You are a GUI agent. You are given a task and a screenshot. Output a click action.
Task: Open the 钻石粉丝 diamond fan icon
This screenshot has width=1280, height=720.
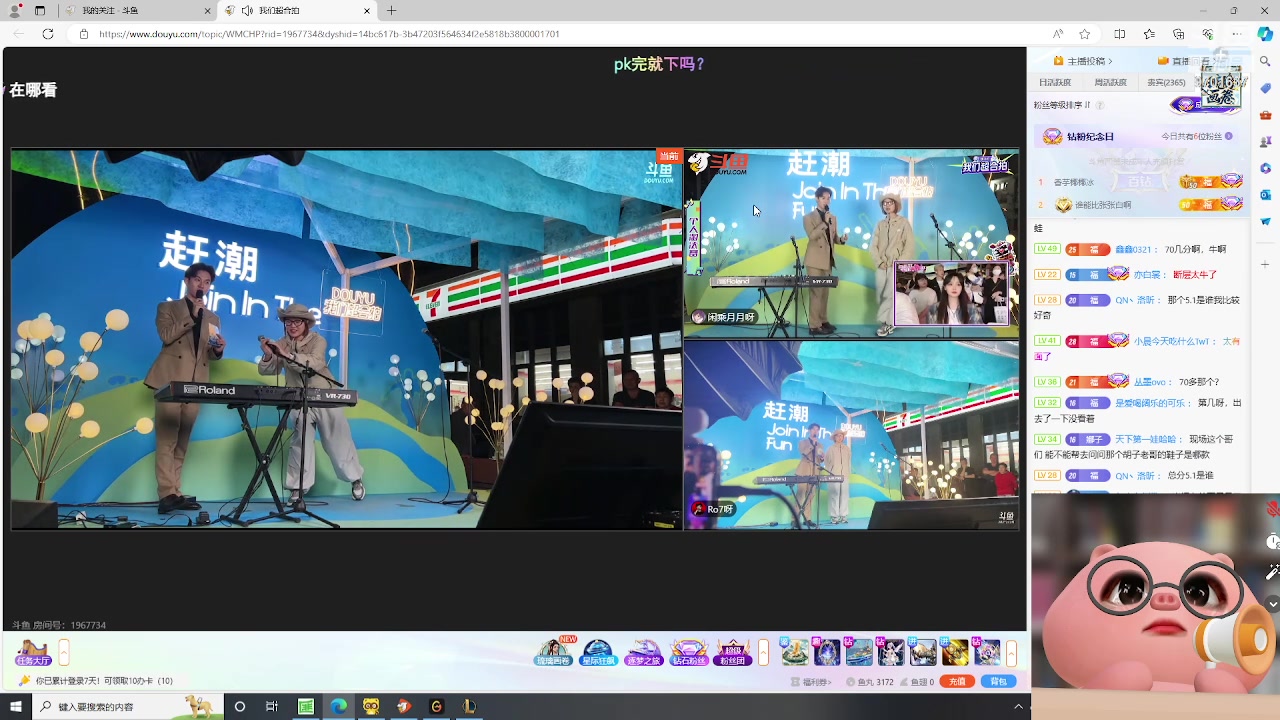click(x=688, y=653)
